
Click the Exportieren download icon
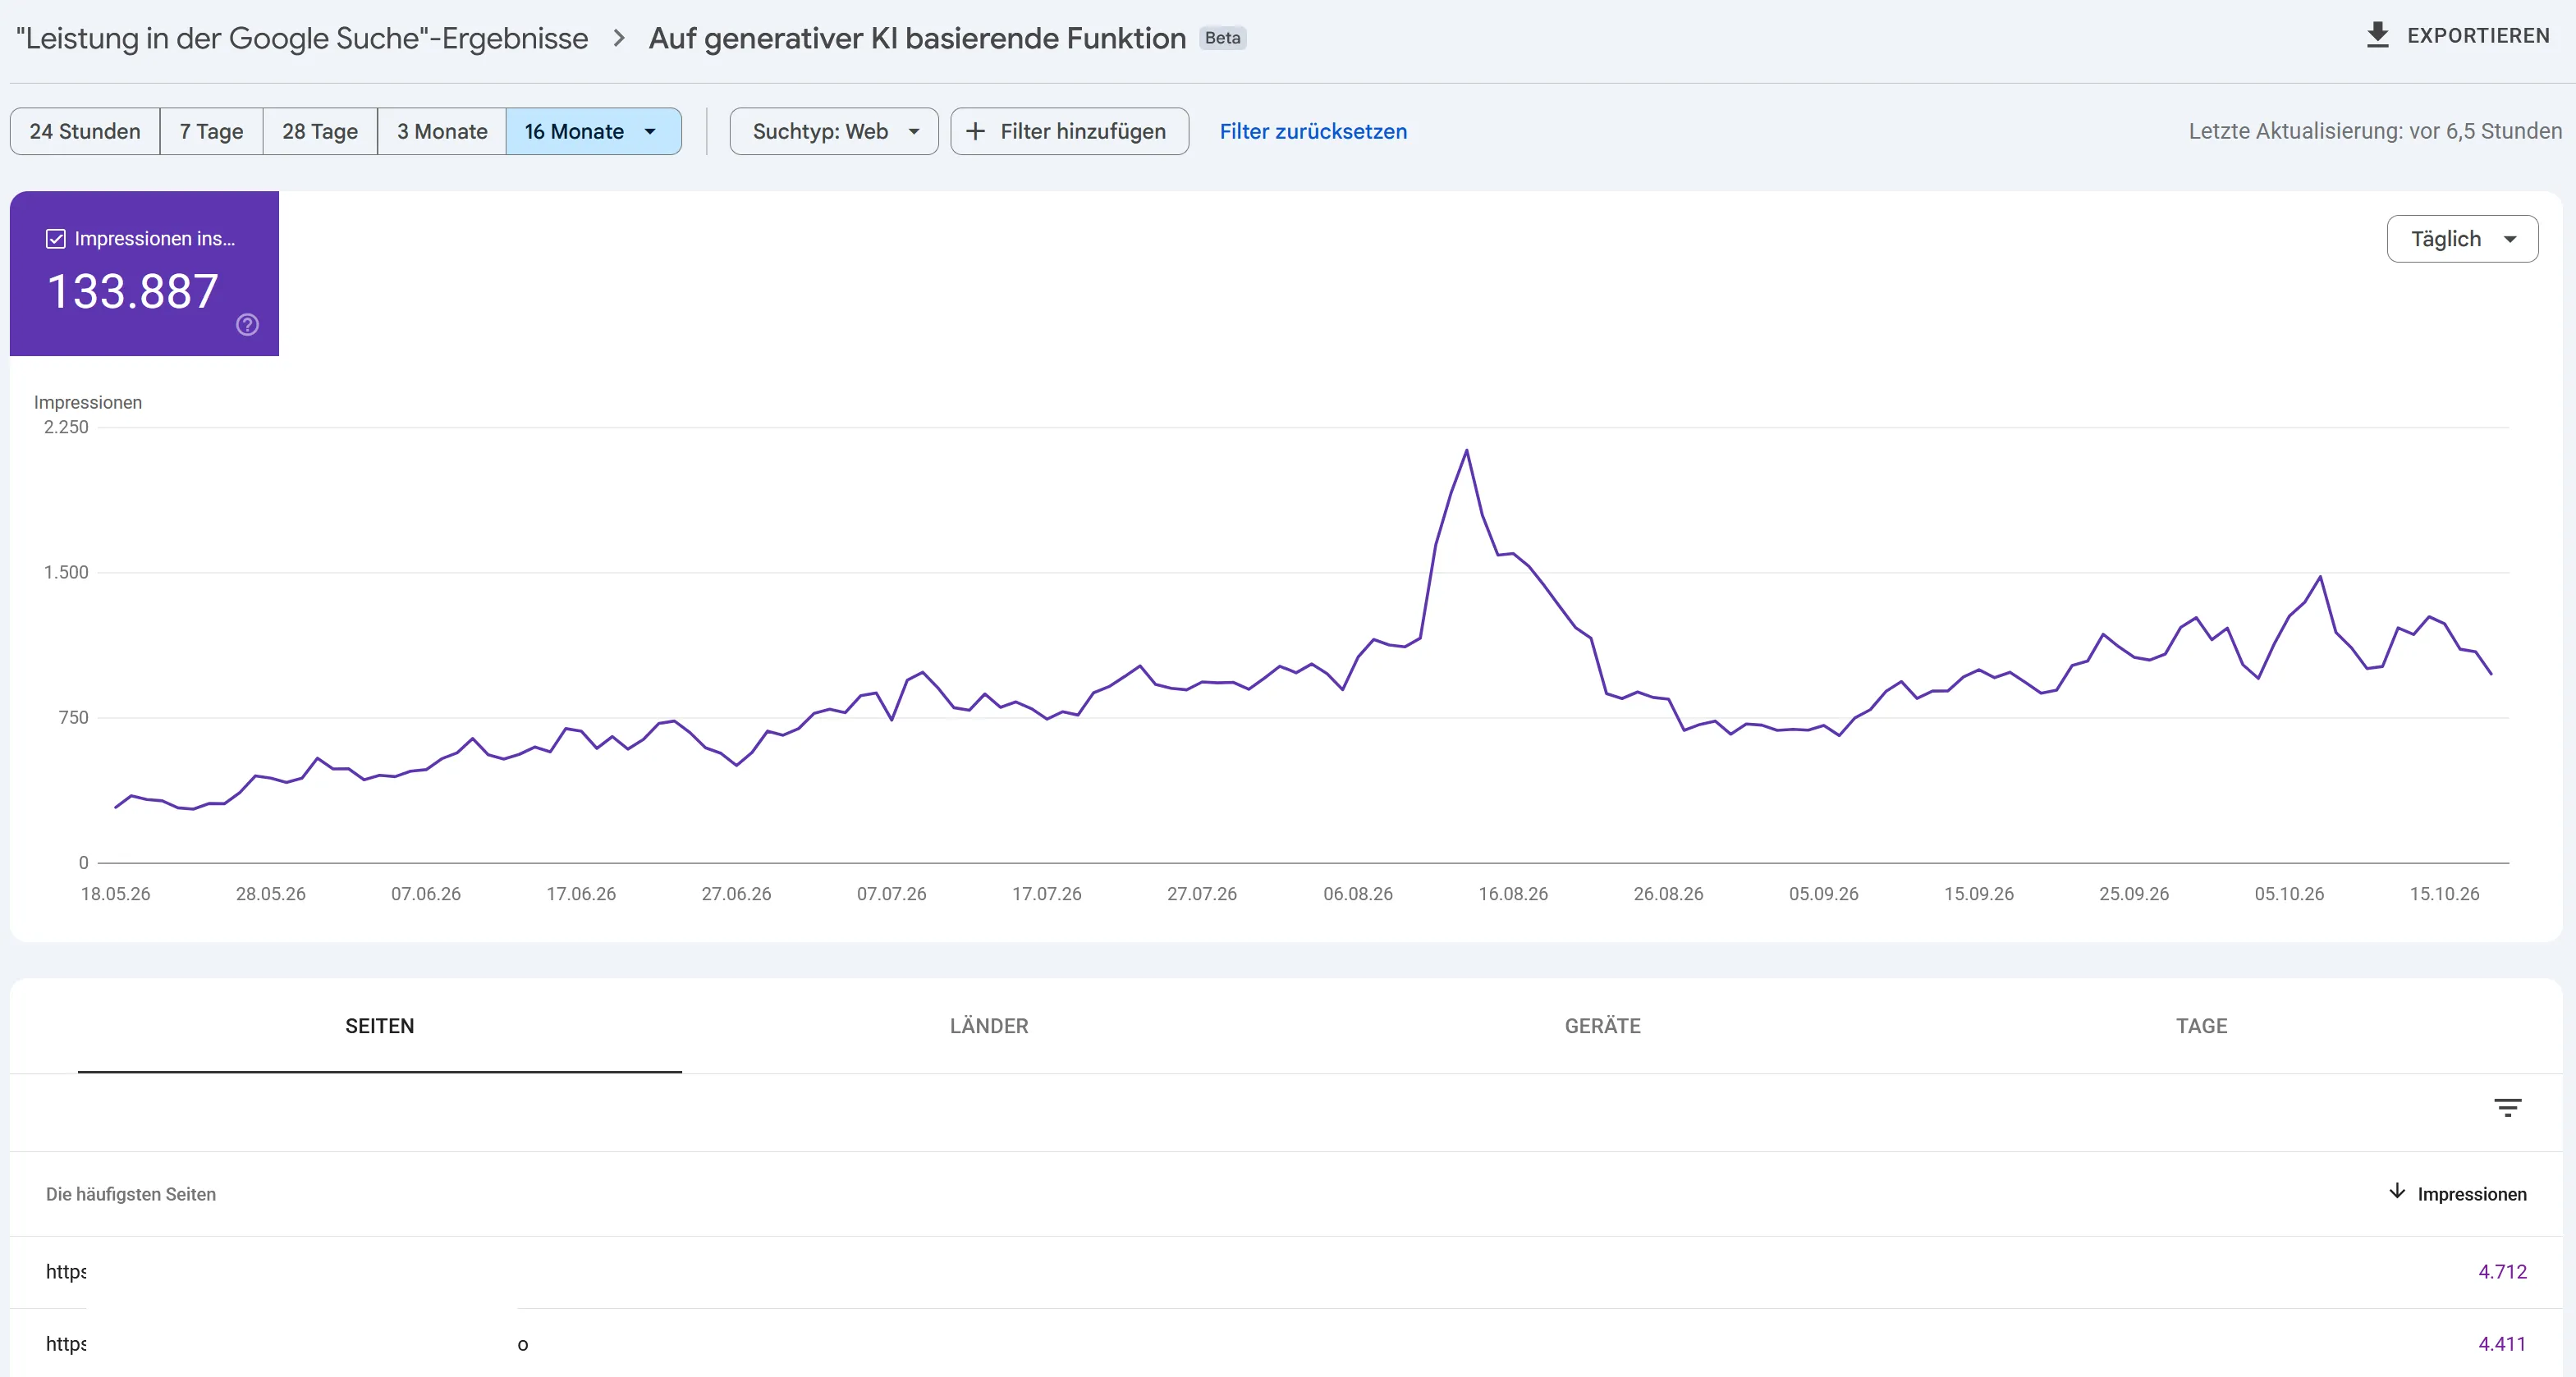click(x=2377, y=35)
